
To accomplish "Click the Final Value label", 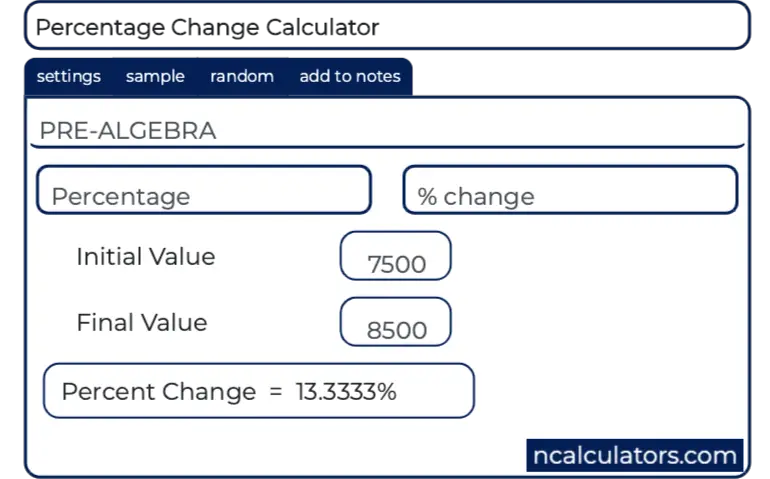I will [142, 323].
